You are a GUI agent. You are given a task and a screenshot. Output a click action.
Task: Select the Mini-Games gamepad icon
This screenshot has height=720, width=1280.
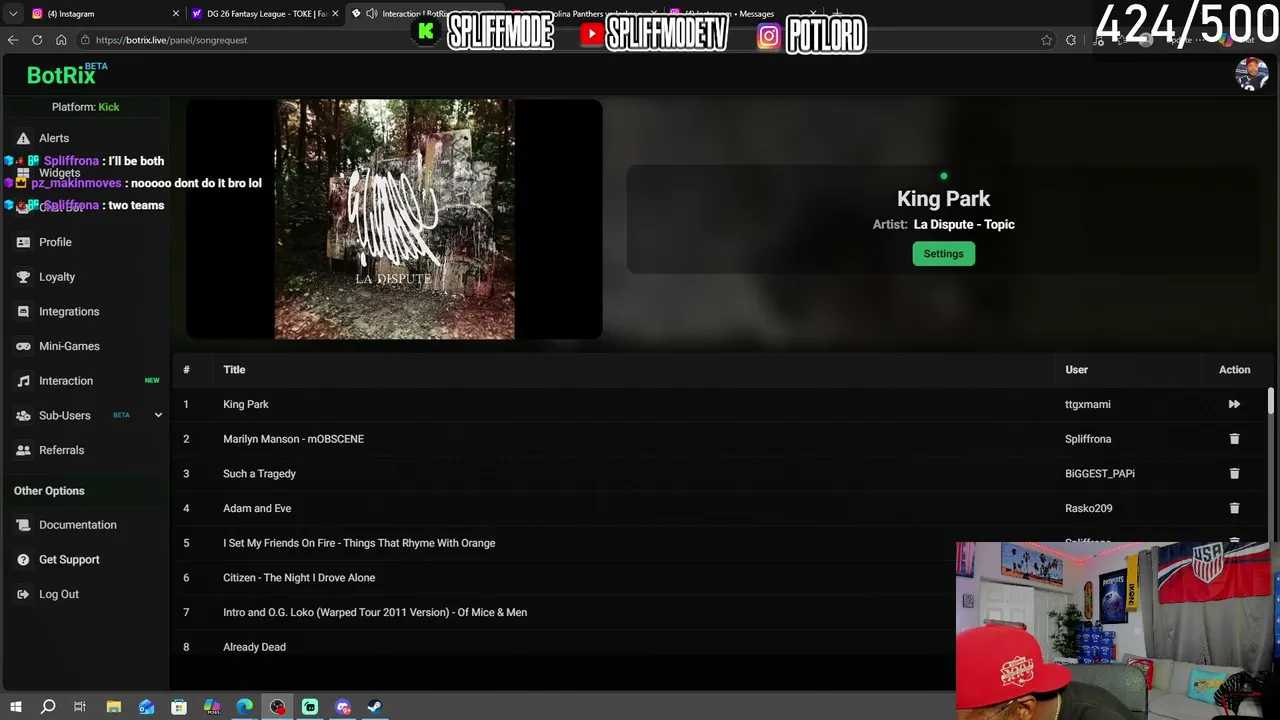point(23,346)
